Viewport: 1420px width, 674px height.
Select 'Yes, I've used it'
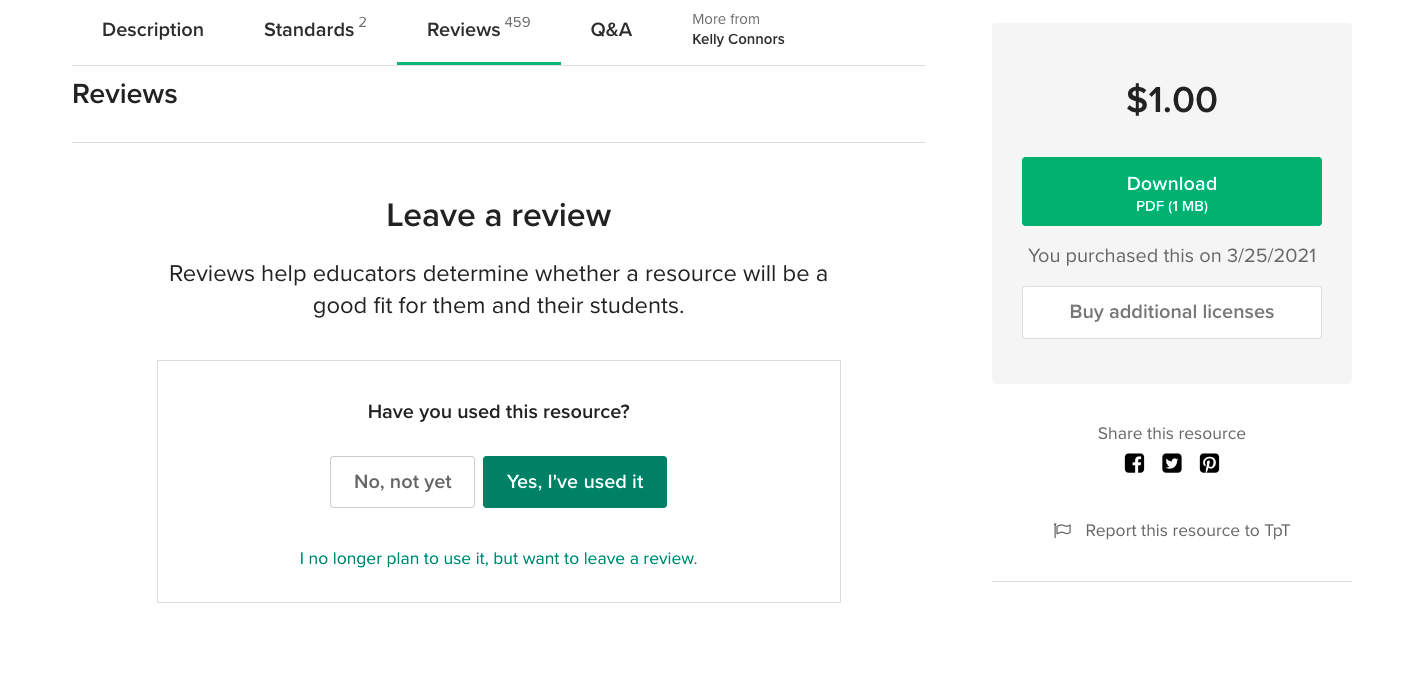point(574,481)
